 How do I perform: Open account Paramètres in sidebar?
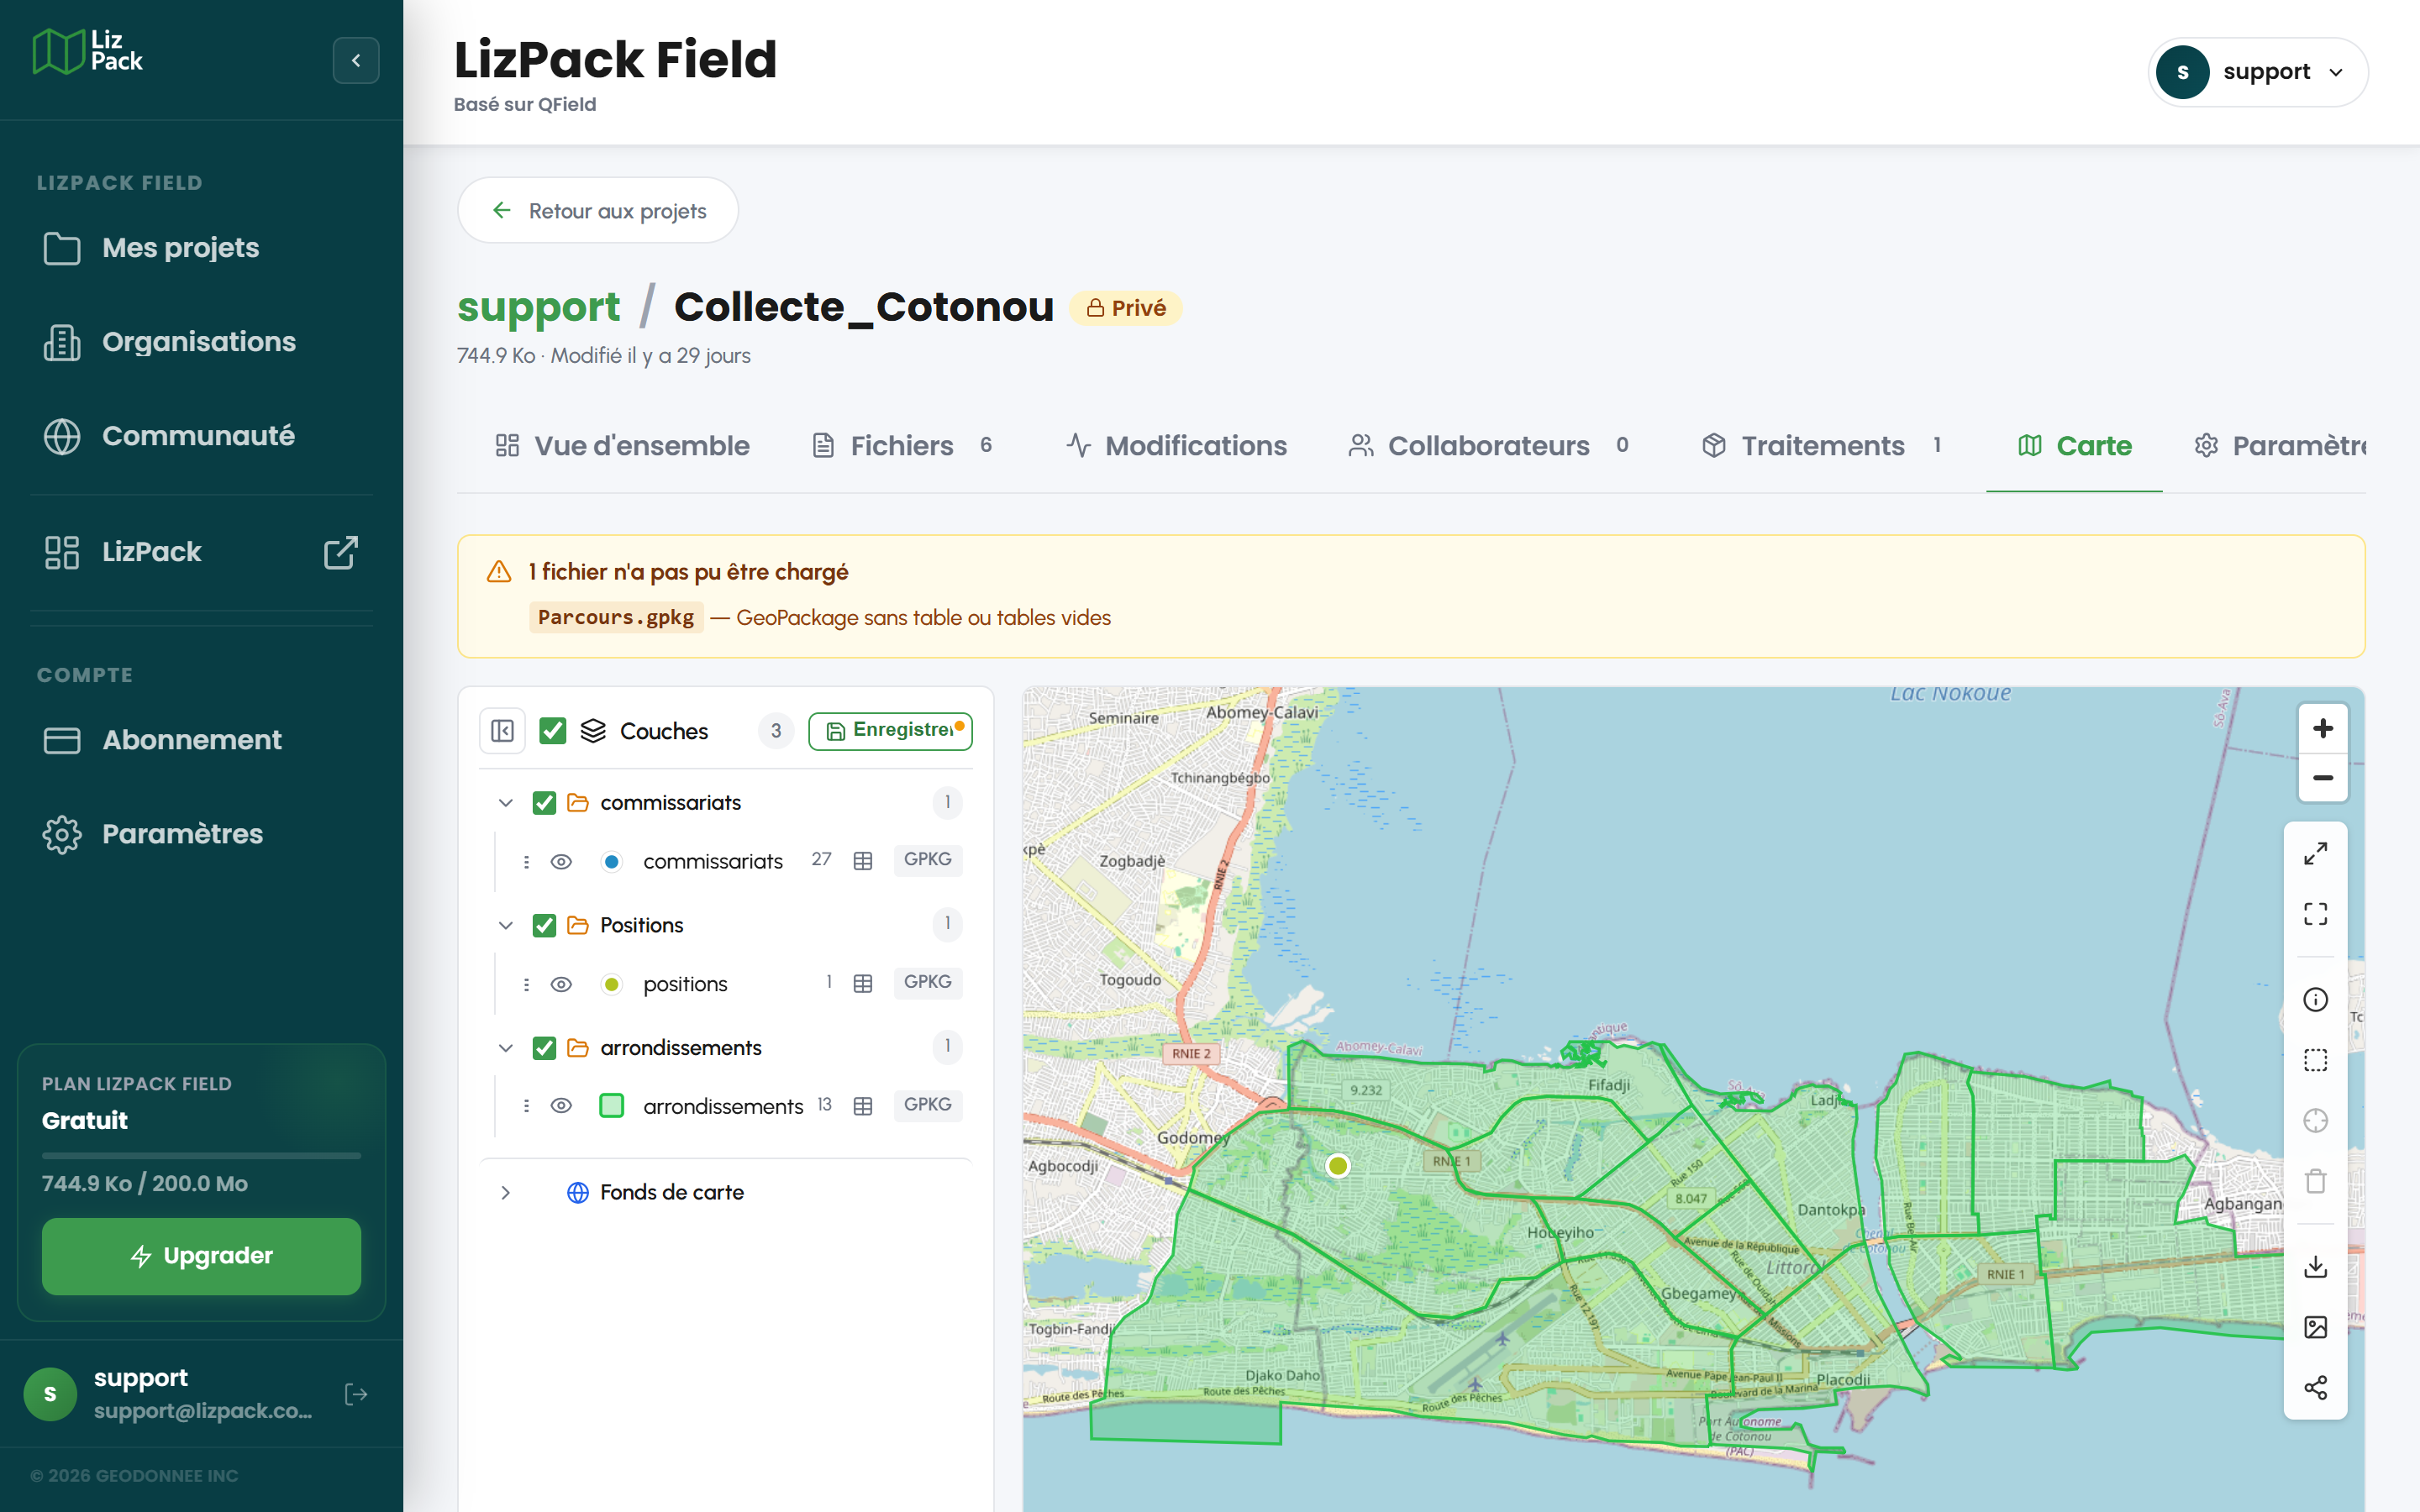point(202,834)
